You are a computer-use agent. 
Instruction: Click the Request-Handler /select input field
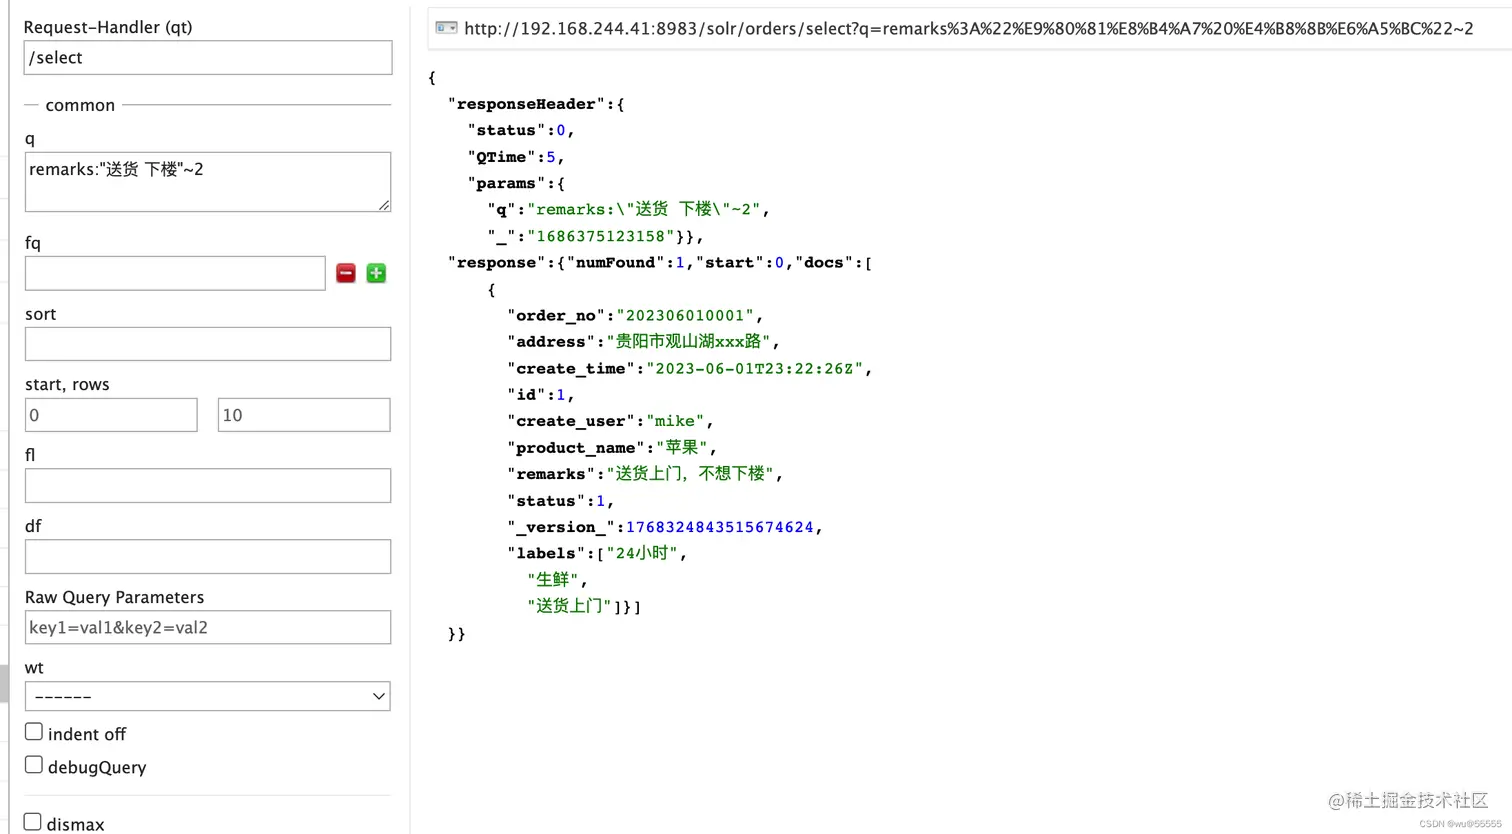pyautogui.click(x=208, y=58)
